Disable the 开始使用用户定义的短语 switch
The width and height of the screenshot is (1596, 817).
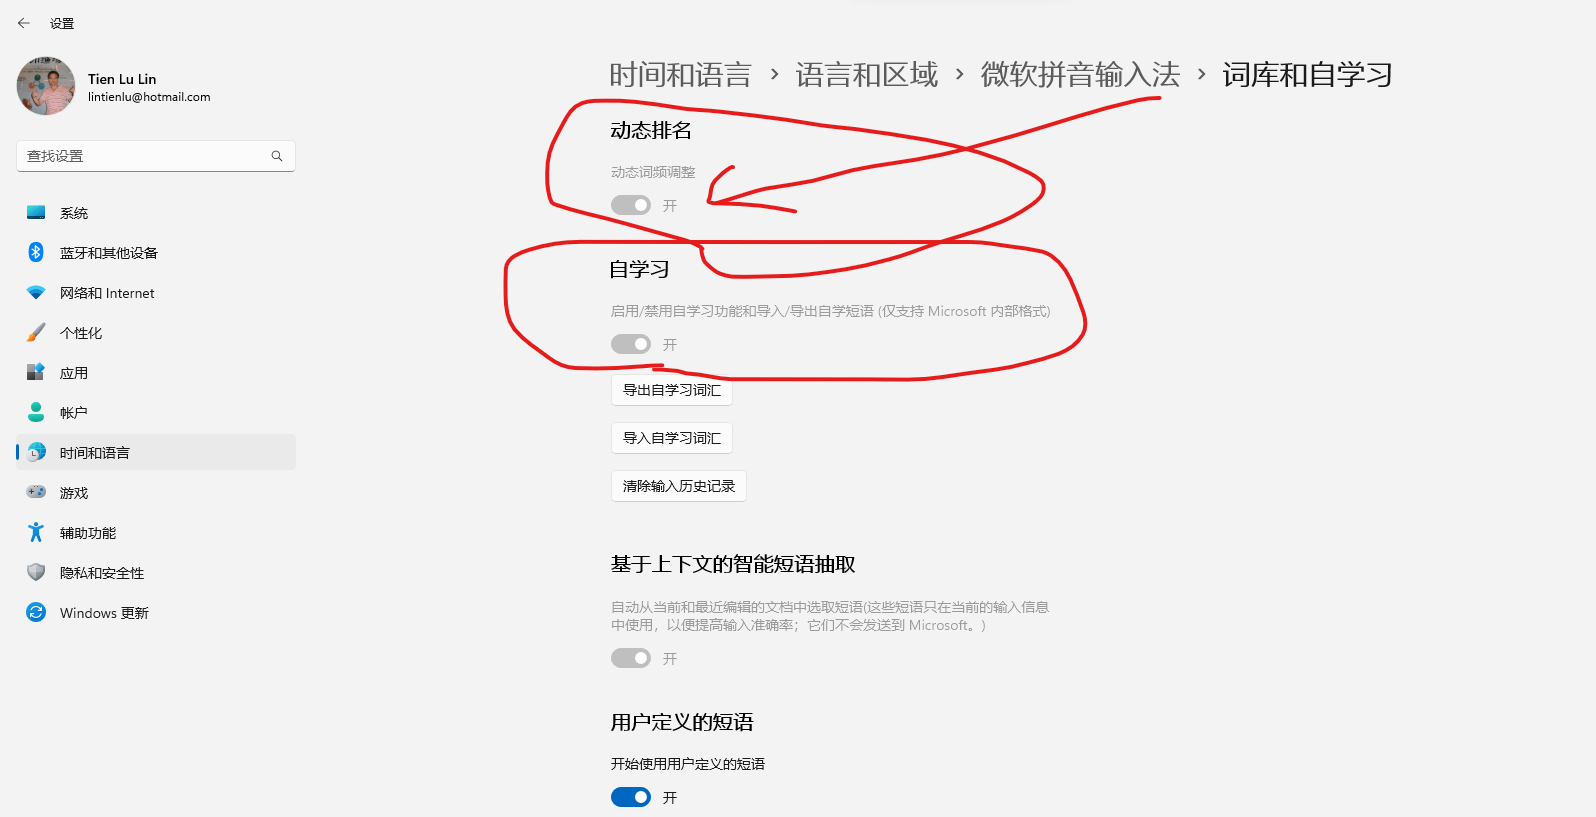pyautogui.click(x=631, y=797)
